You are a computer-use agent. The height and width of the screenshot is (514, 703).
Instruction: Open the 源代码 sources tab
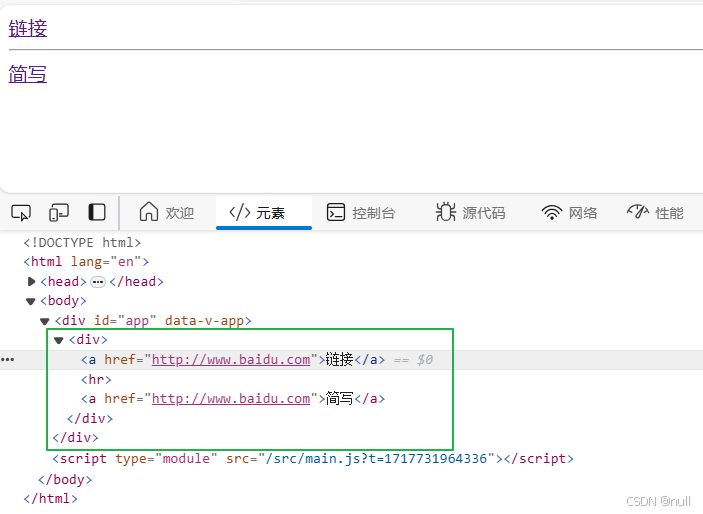(x=470, y=213)
